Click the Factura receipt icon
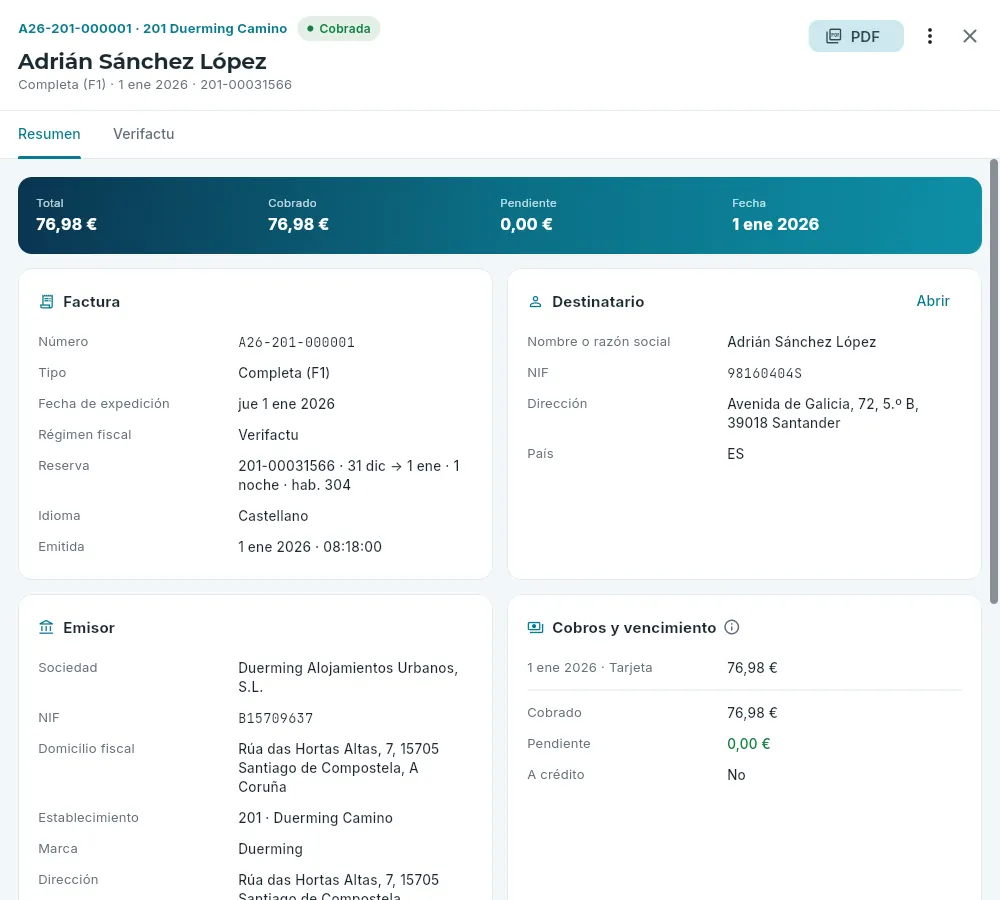This screenshot has width=1000, height=900. click(x=47, y=302)
